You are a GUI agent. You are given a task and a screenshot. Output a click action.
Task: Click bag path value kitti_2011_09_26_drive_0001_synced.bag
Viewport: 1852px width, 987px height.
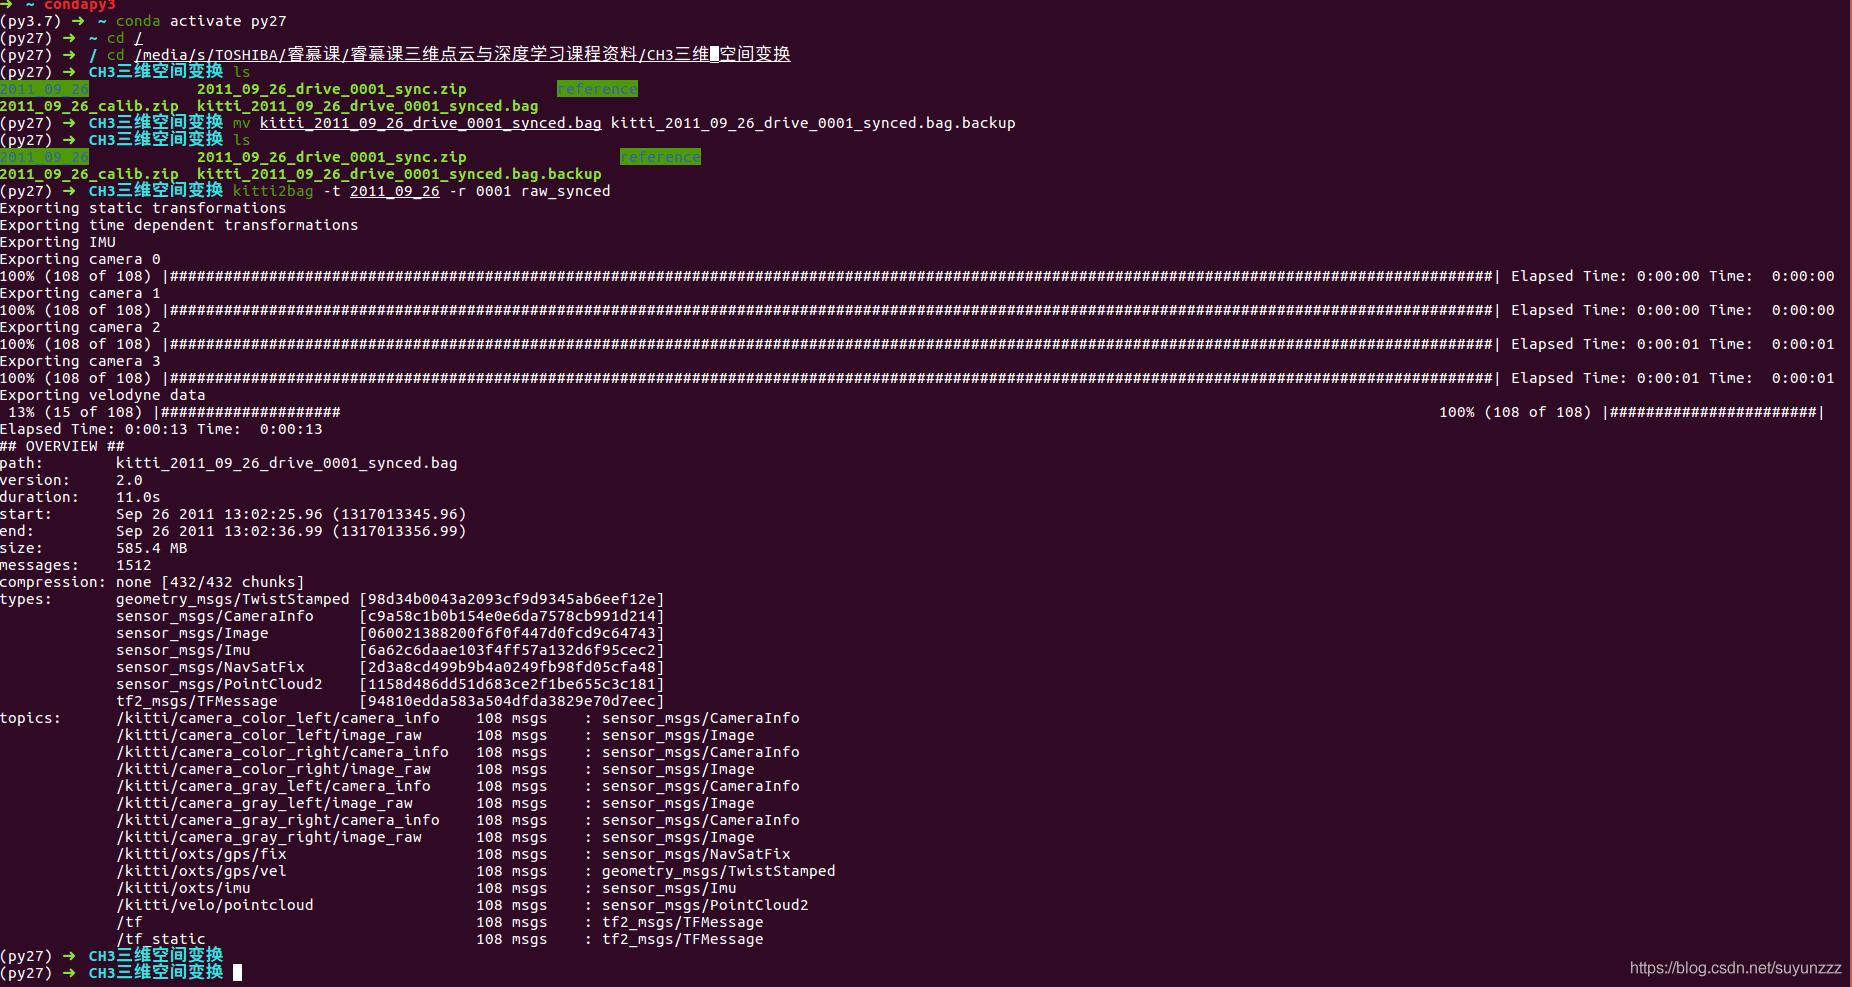286,463
